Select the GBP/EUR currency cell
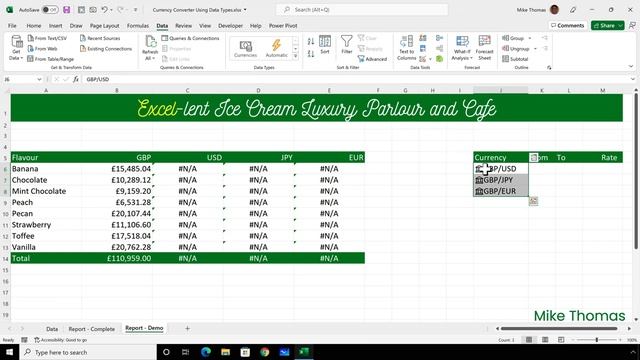The height and width of the screenshot is (360, 640). 501,191
